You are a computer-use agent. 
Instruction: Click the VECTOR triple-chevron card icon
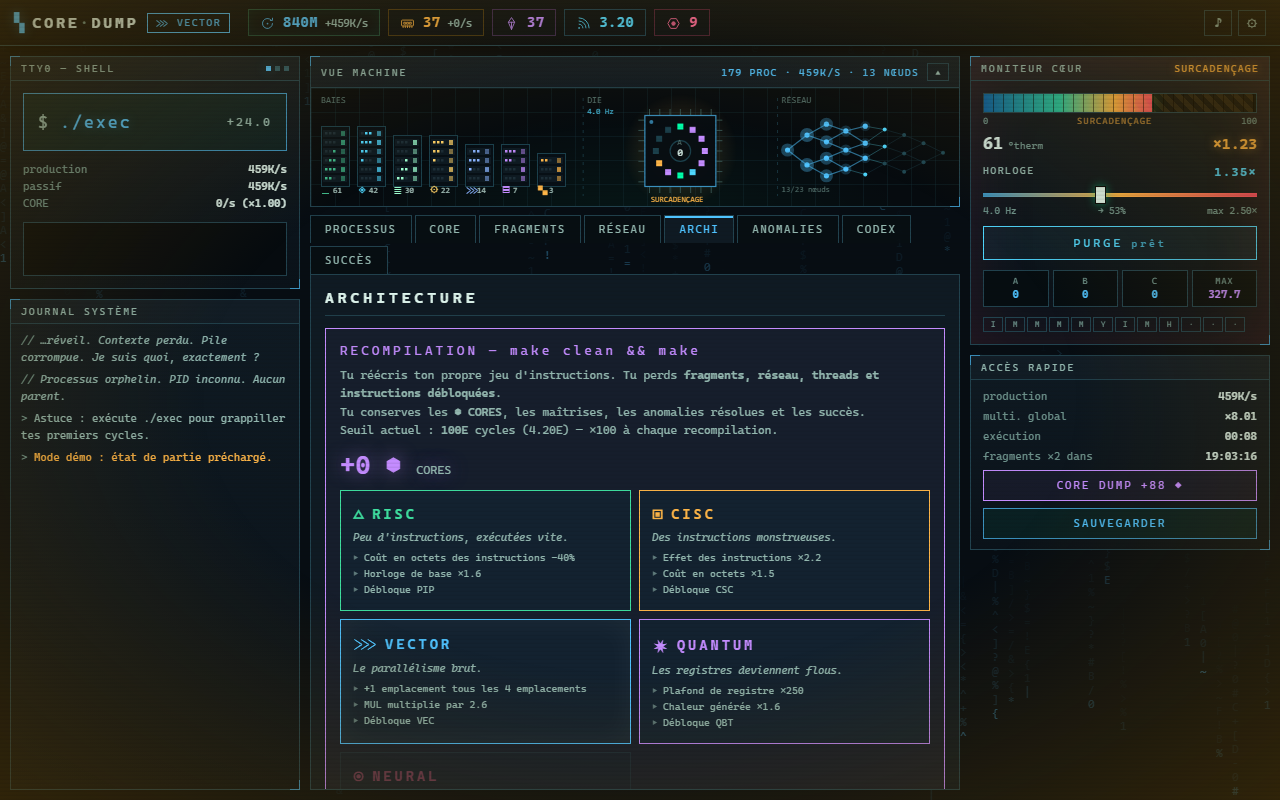tap(365, 644)
